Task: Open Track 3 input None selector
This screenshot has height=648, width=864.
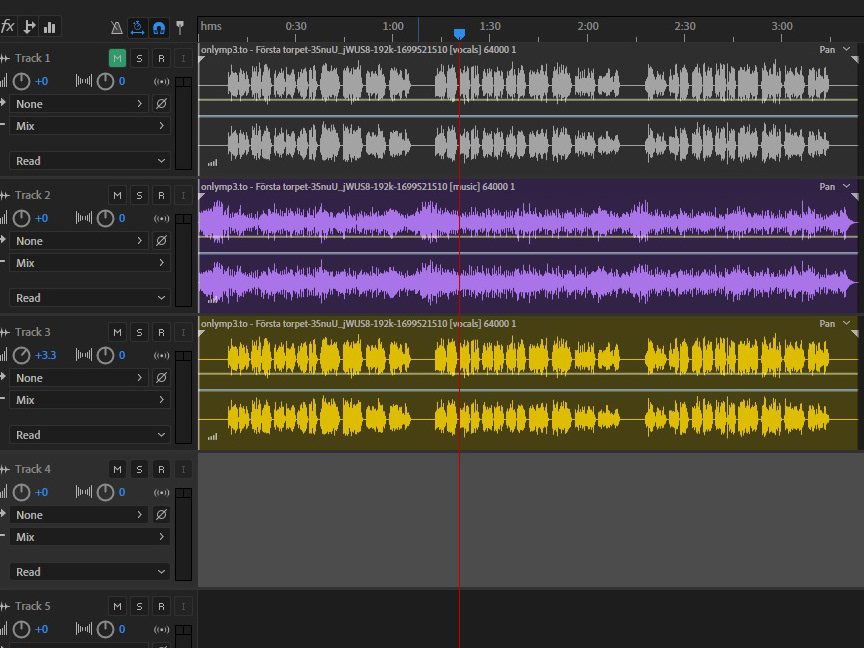Action: click(x=79, y=378)
